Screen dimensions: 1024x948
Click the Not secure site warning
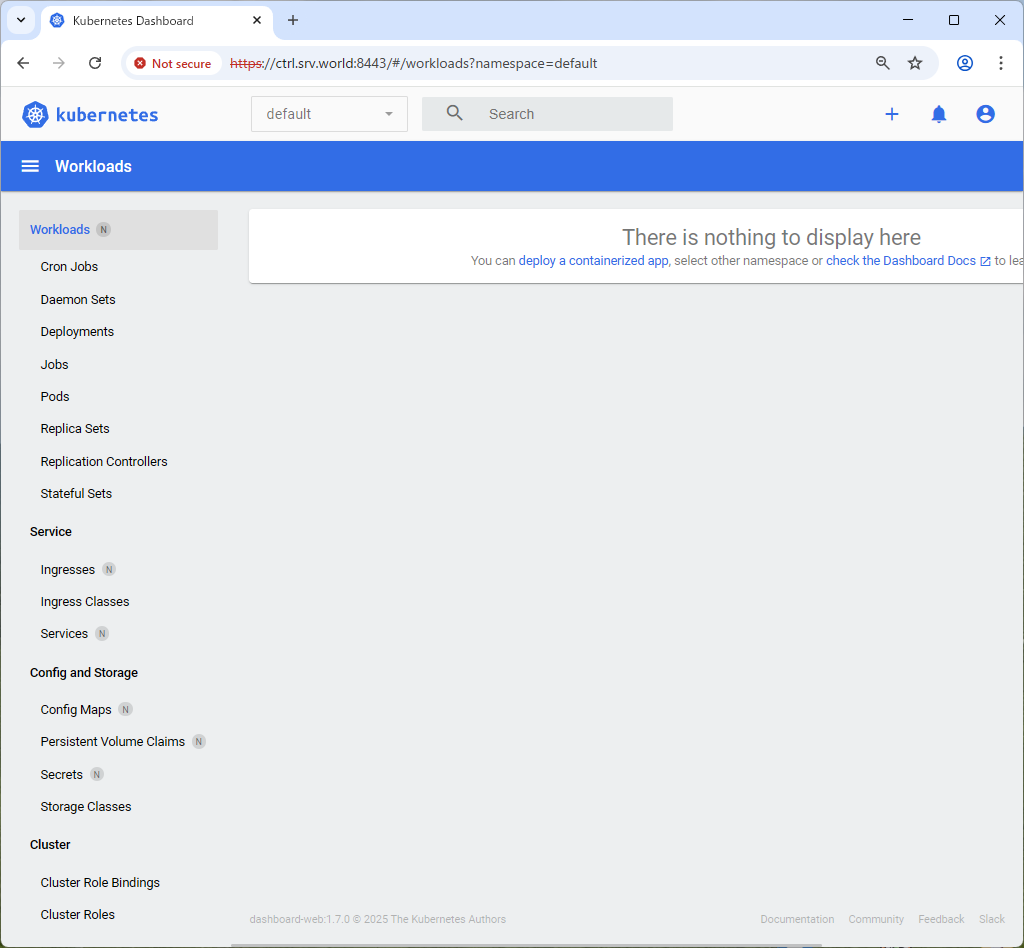(x=173, y=63)
